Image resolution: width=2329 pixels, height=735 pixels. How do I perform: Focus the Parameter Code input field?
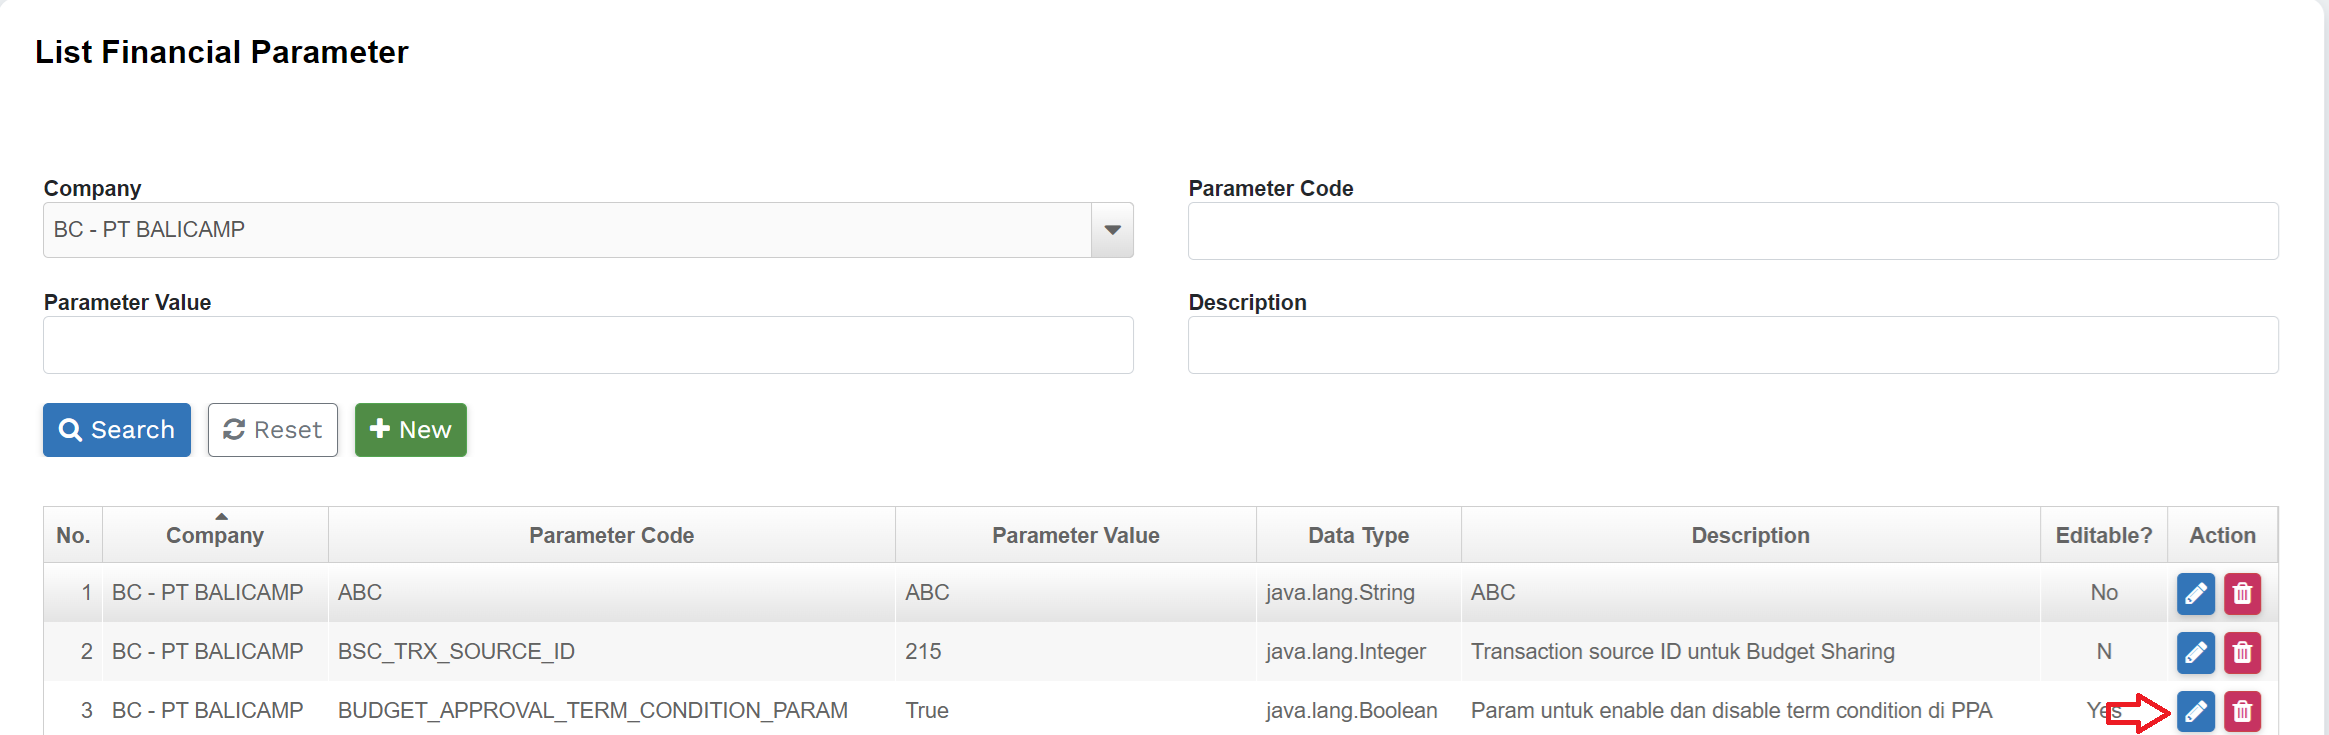(x=1732, y=231)
